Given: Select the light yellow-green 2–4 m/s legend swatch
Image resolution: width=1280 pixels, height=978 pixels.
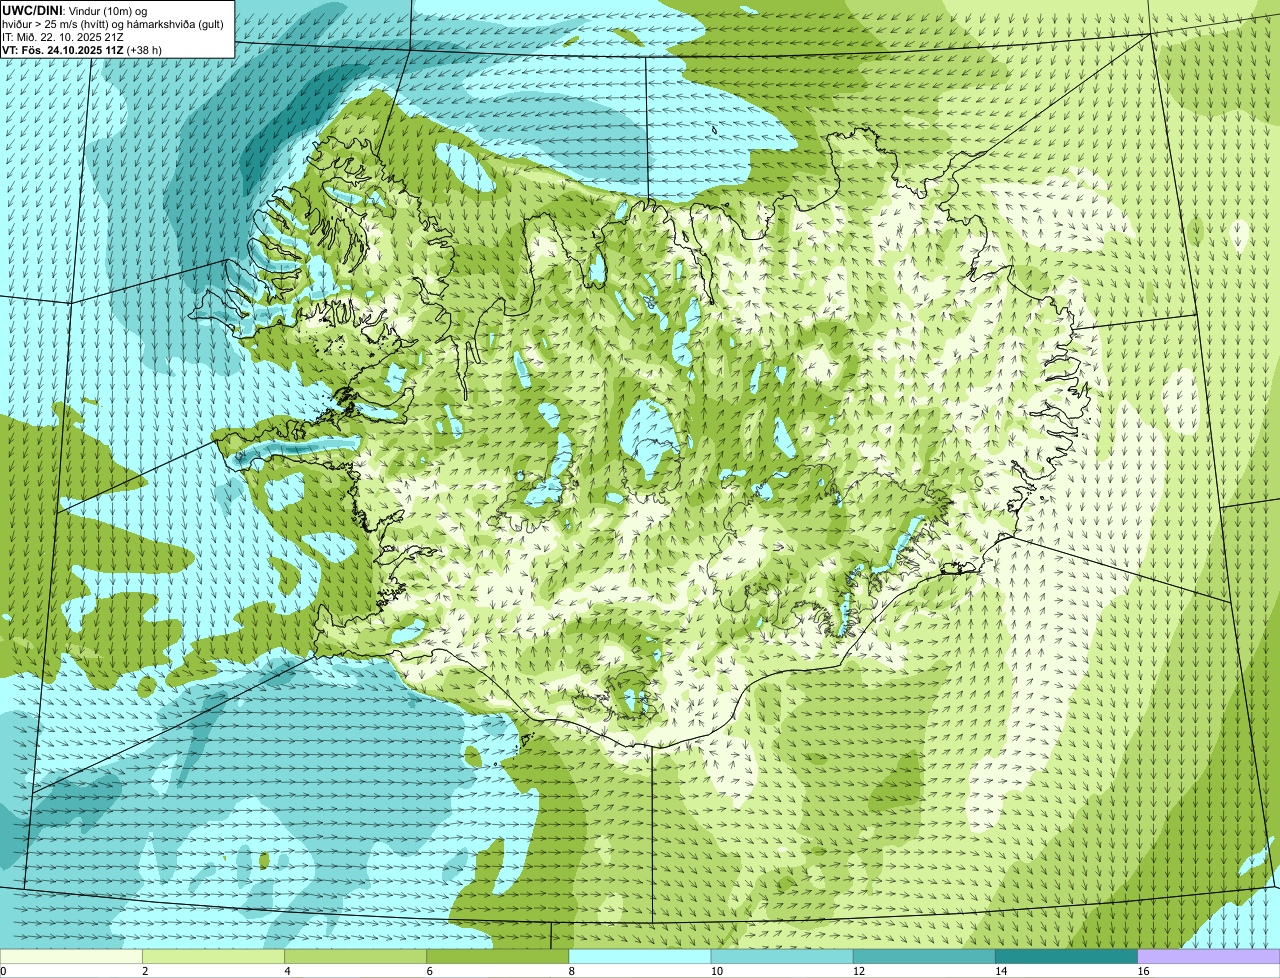Looking at the screenshot, I should pos(213,956).
